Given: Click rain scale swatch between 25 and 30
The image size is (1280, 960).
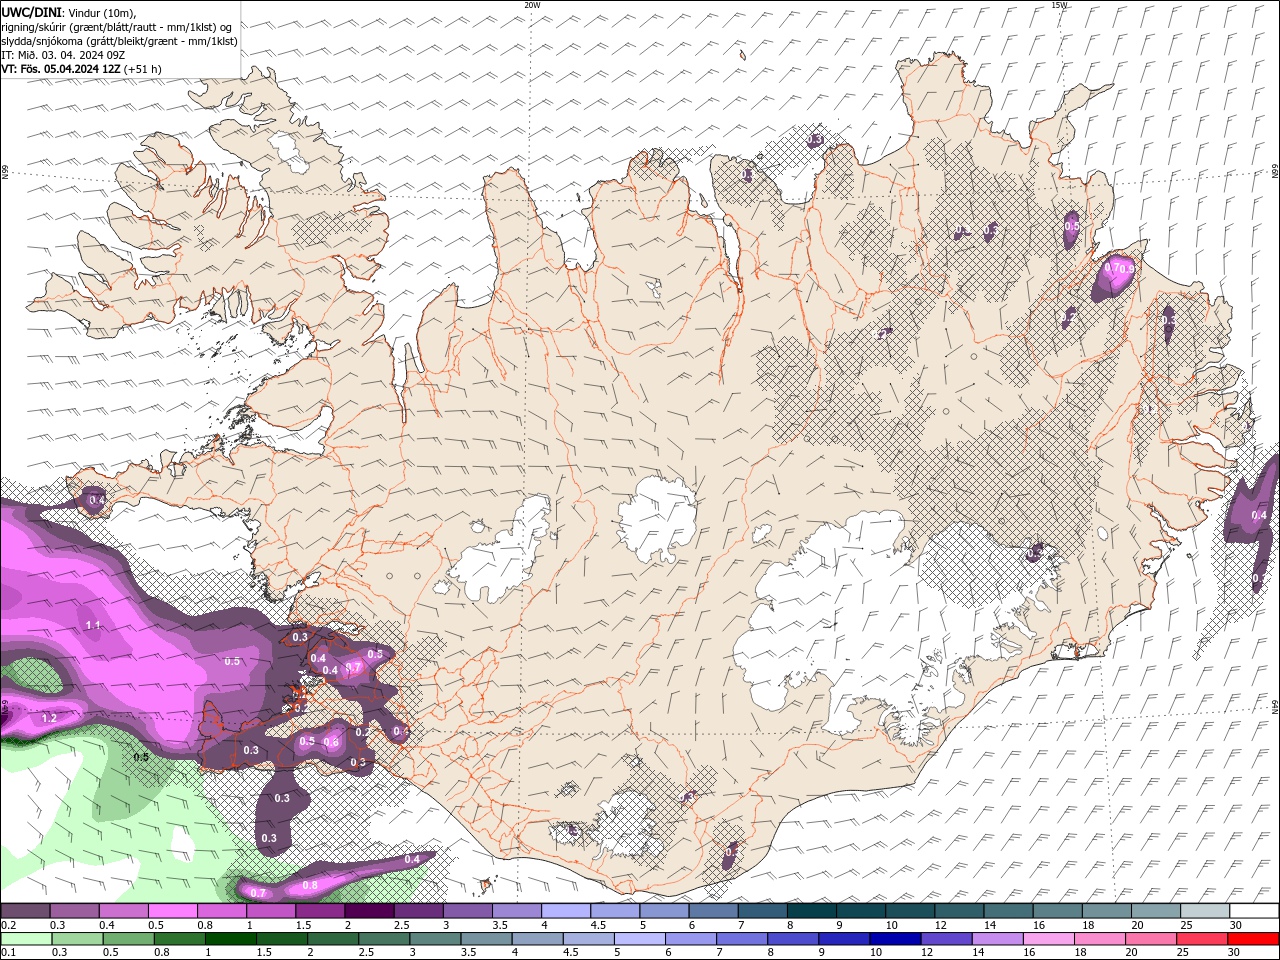Looking at the screenshot, I should (1202, 938).
